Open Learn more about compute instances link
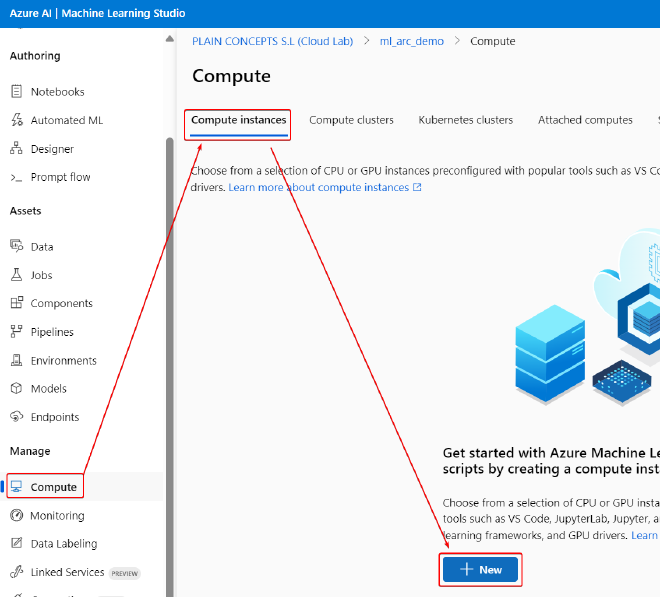This screenshot has width=660, height=597. (x=319, y=187)
